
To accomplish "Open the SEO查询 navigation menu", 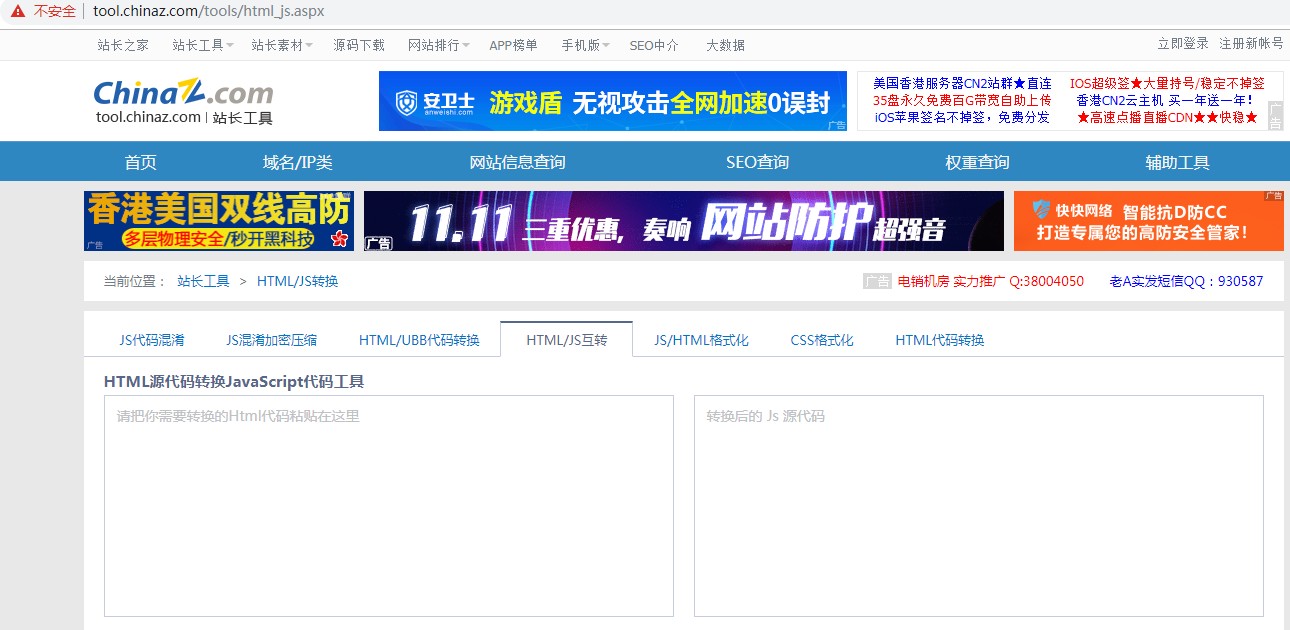I will pyautogui.click(x=757, y=162).
